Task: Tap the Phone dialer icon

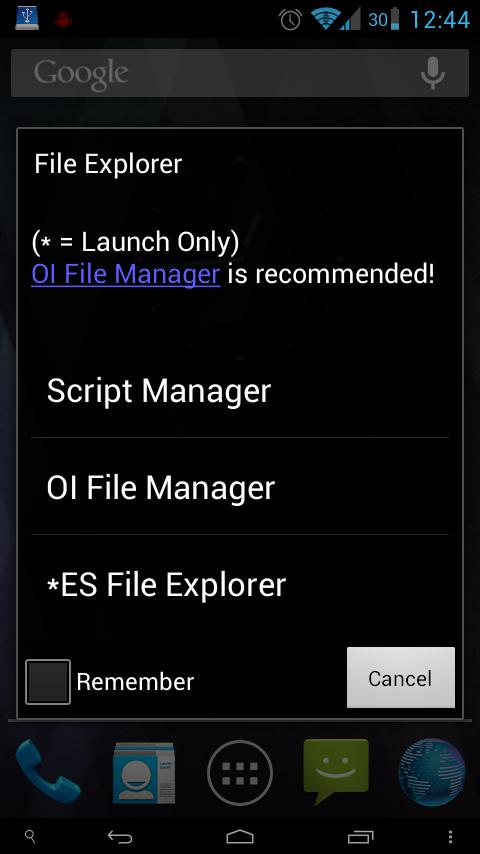Action: point(48,772)
